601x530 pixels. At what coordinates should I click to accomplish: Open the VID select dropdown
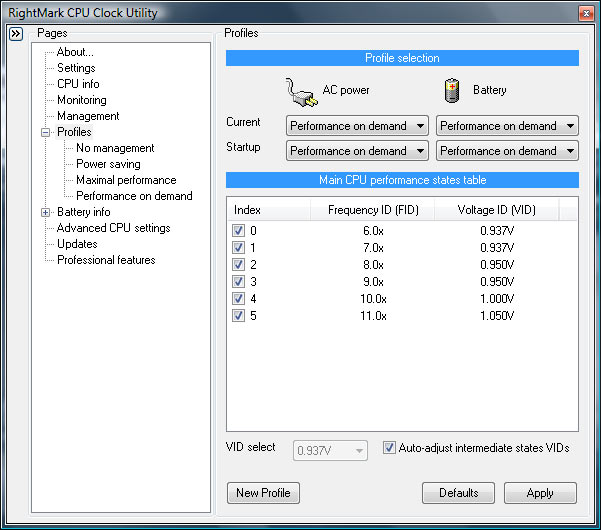click(330, 451)
